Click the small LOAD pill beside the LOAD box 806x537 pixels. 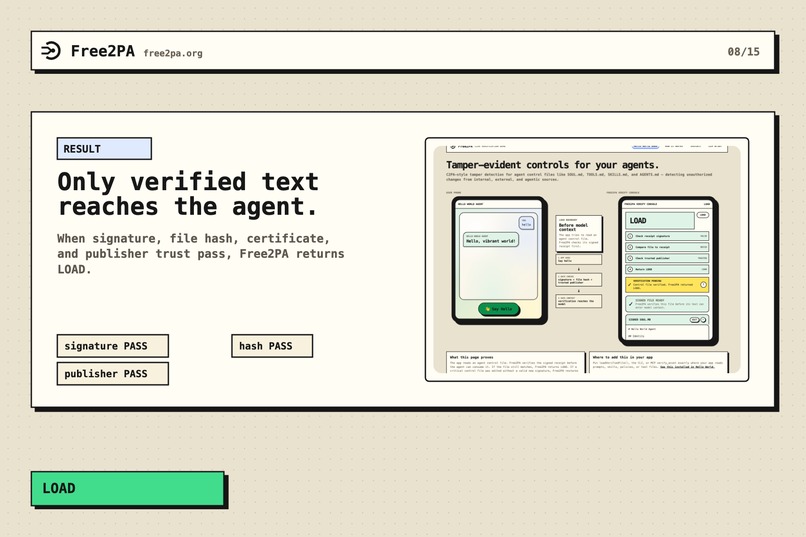(x=703, y=215)
